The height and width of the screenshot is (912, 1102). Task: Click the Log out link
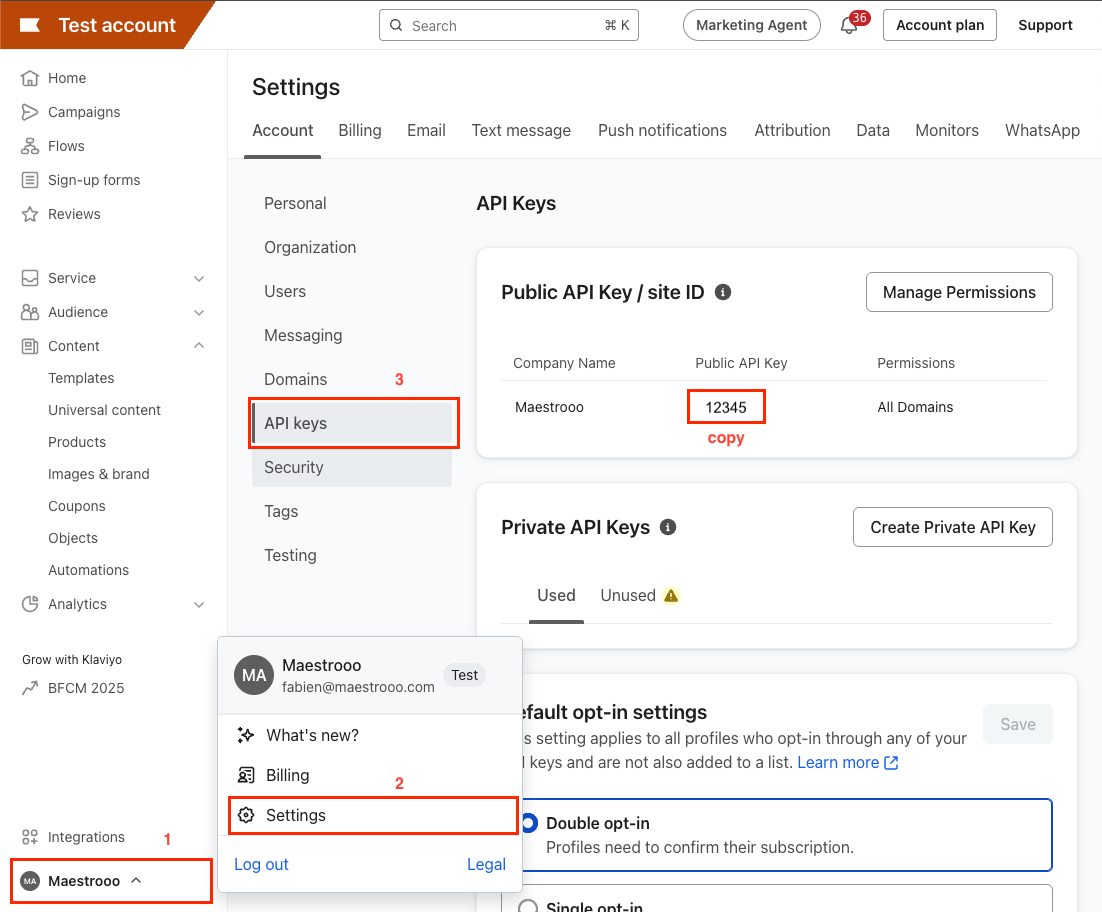coord(261,864)
